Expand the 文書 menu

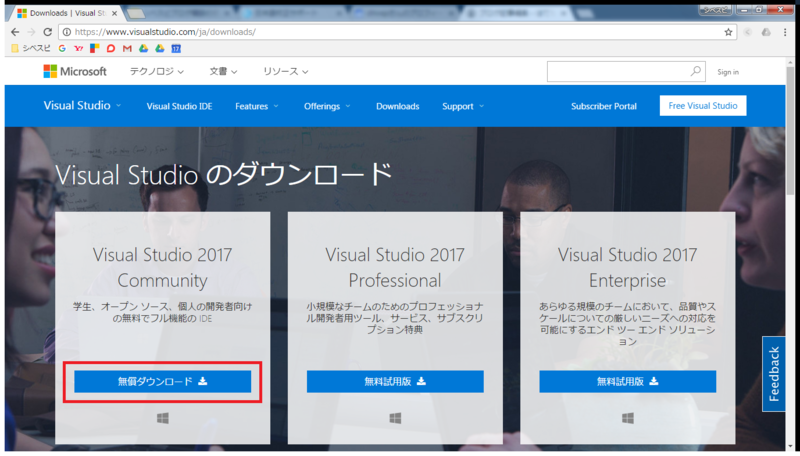point(223,71)
